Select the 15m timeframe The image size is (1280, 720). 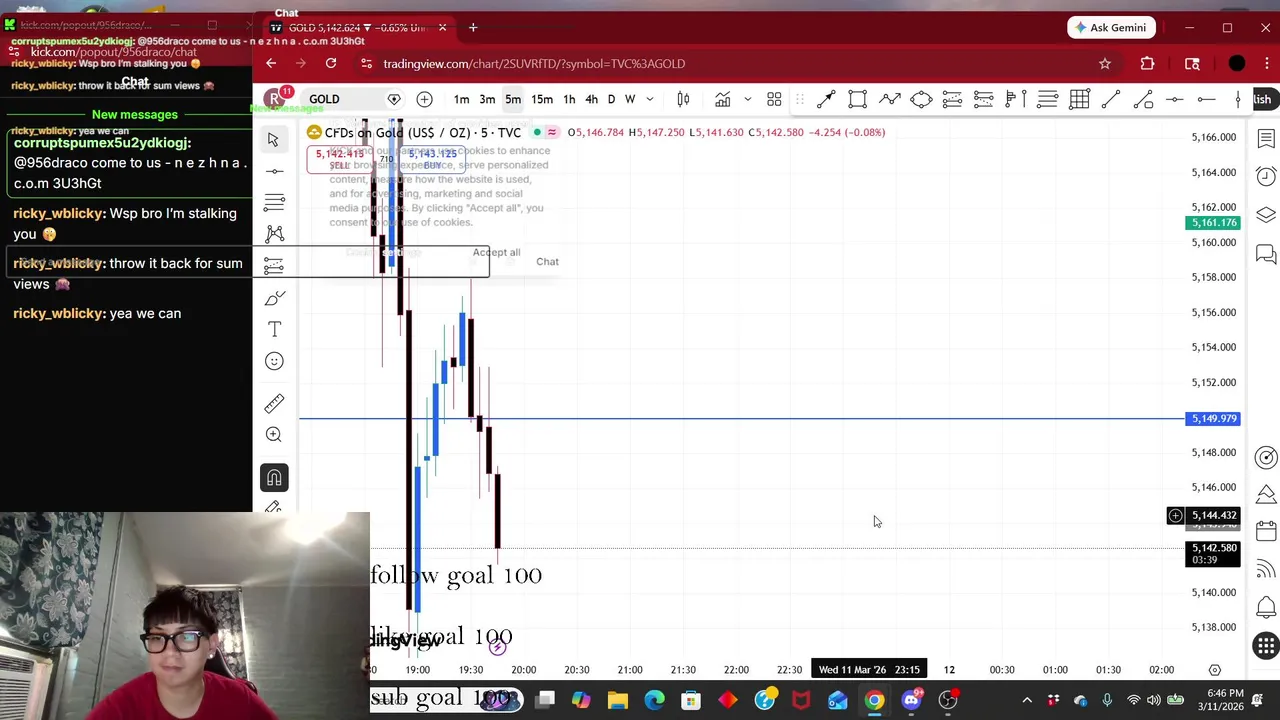(542, 99)
